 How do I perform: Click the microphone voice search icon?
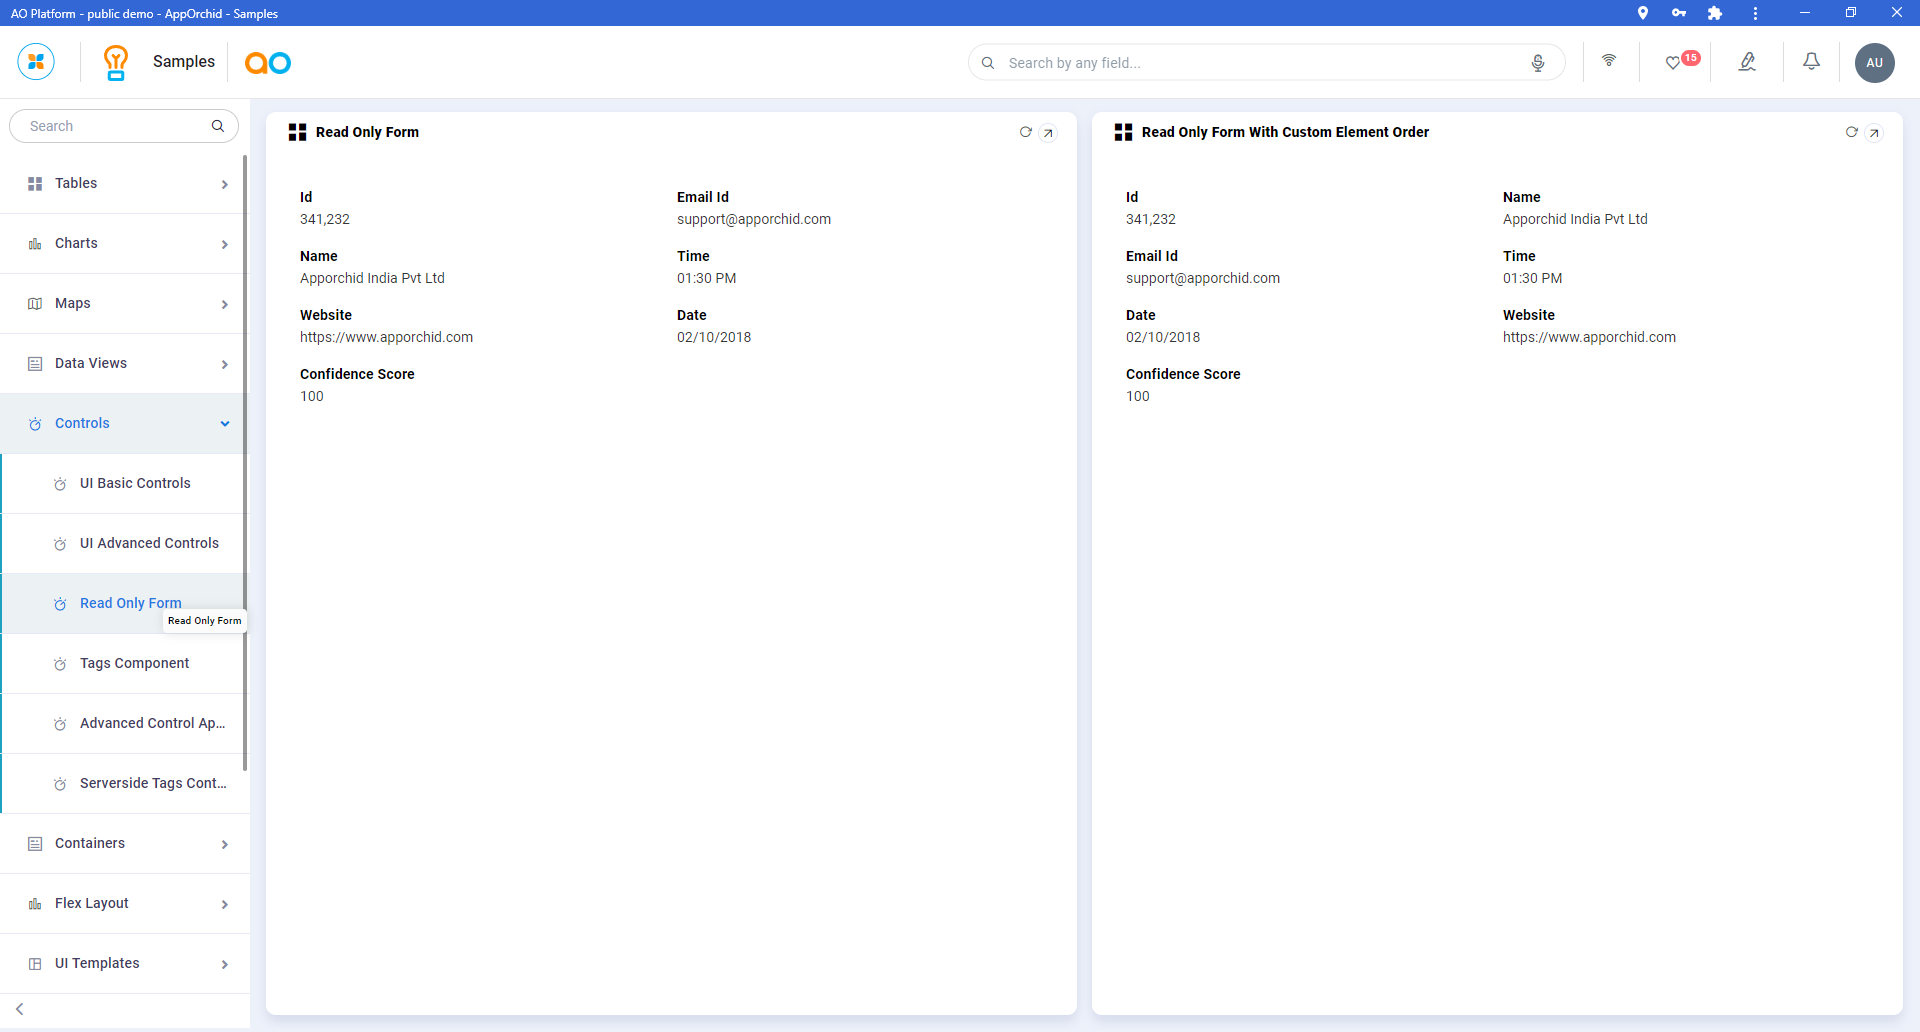[x=1537, y=63]
